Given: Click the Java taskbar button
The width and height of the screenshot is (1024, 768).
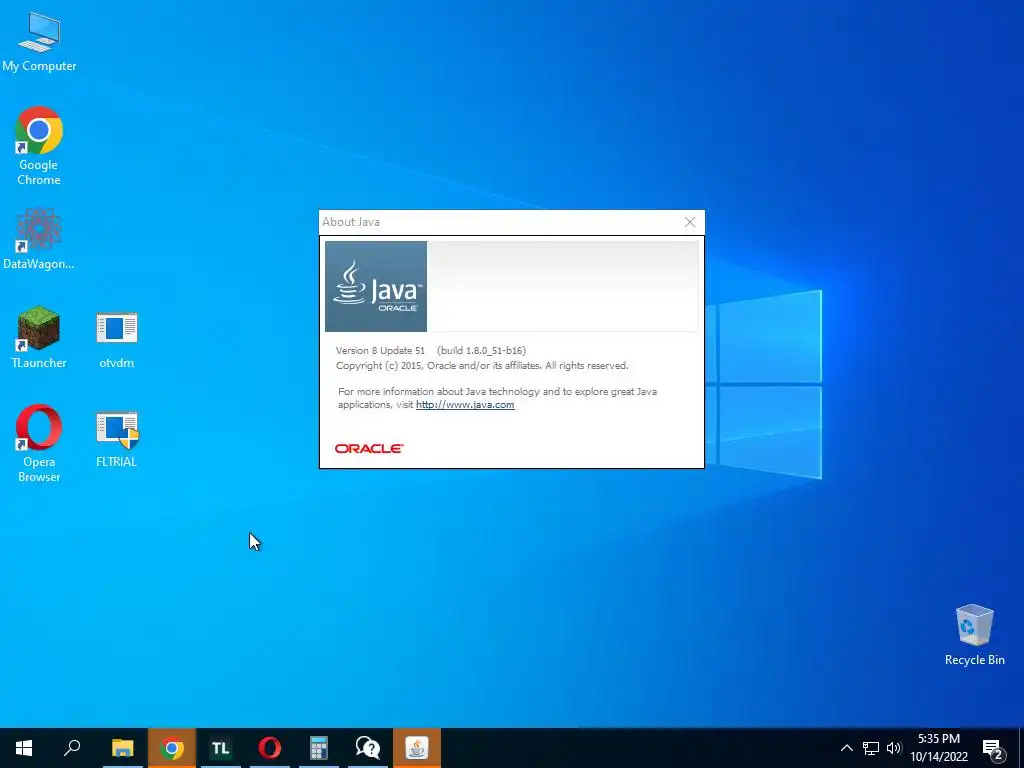Looking at the screenshot, I should [x=417, y=748].
